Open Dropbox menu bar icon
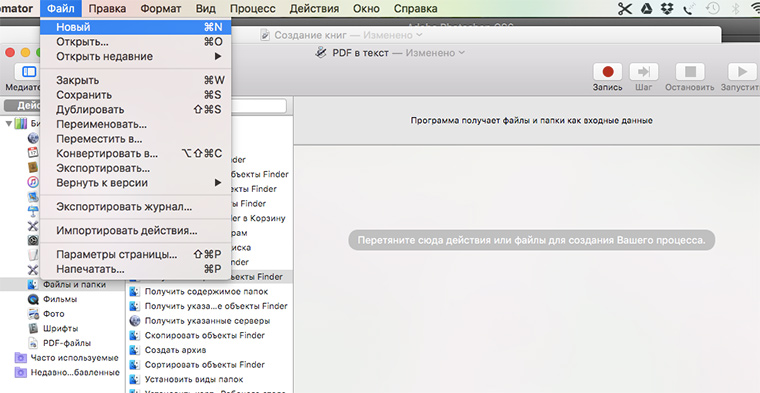This screenshot has height=393, width=760. pyautogui.click(x=668, y=8)
